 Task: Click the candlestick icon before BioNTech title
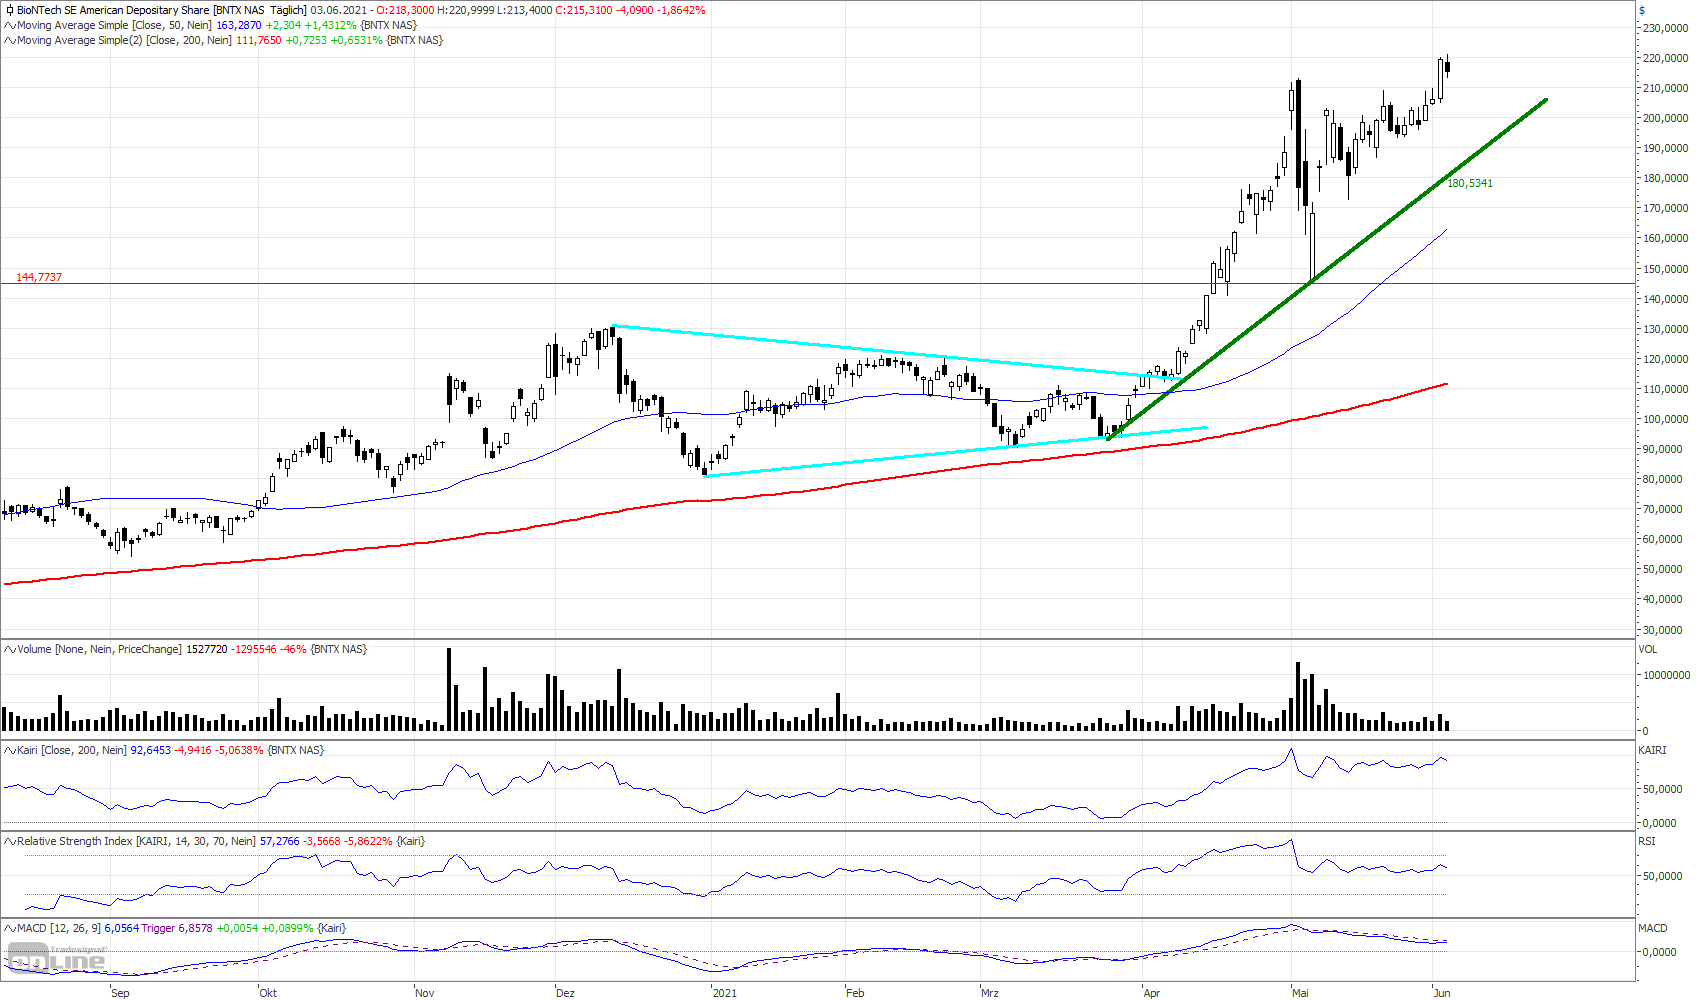pyautogui.click(x=9, y=10)
